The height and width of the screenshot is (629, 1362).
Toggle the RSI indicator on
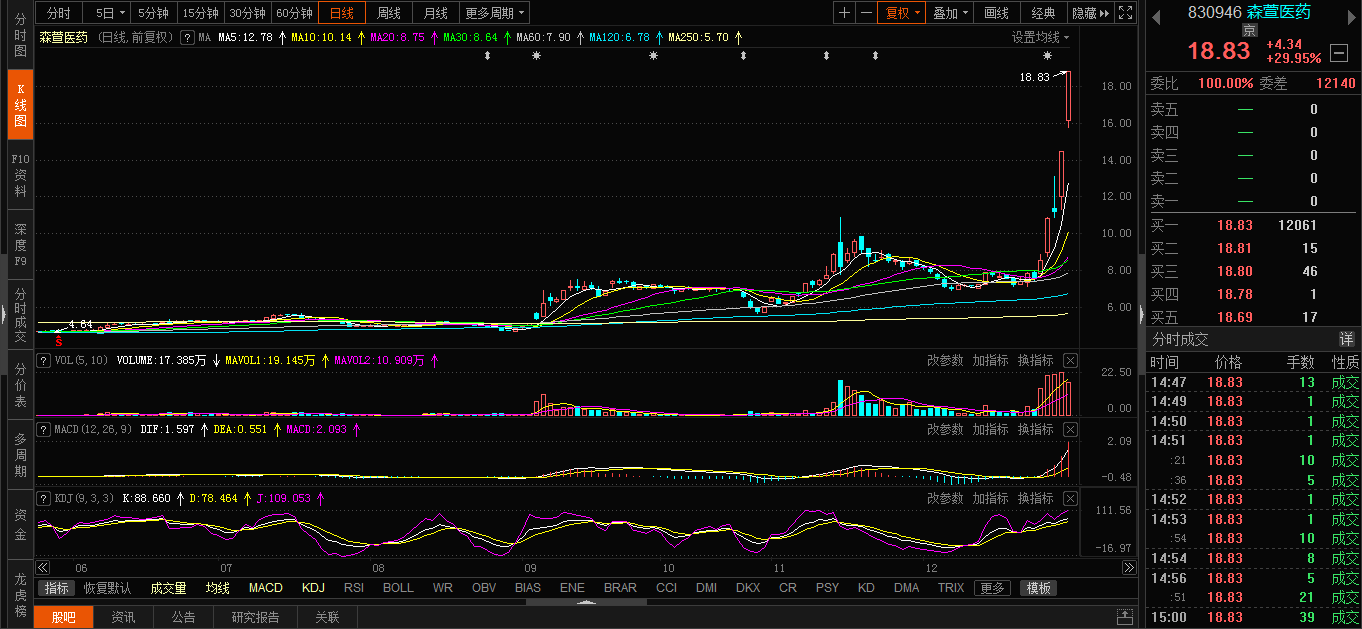point(354,588)
